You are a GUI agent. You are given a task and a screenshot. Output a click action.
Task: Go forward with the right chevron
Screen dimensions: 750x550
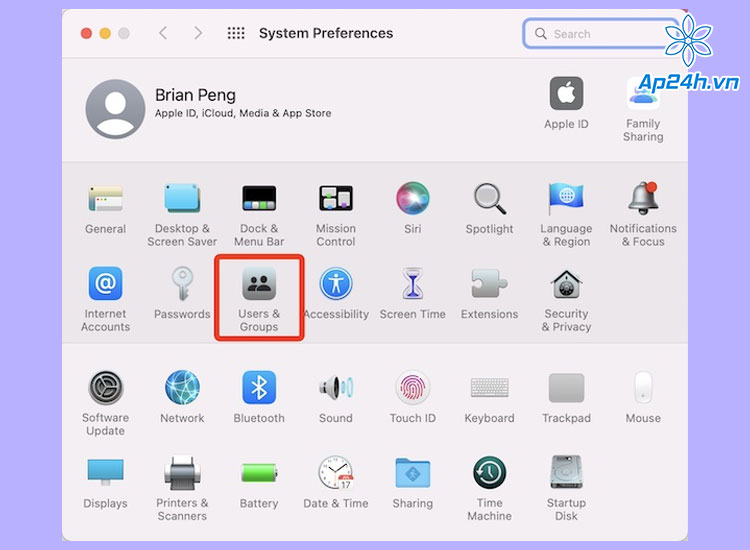(198, 33)
